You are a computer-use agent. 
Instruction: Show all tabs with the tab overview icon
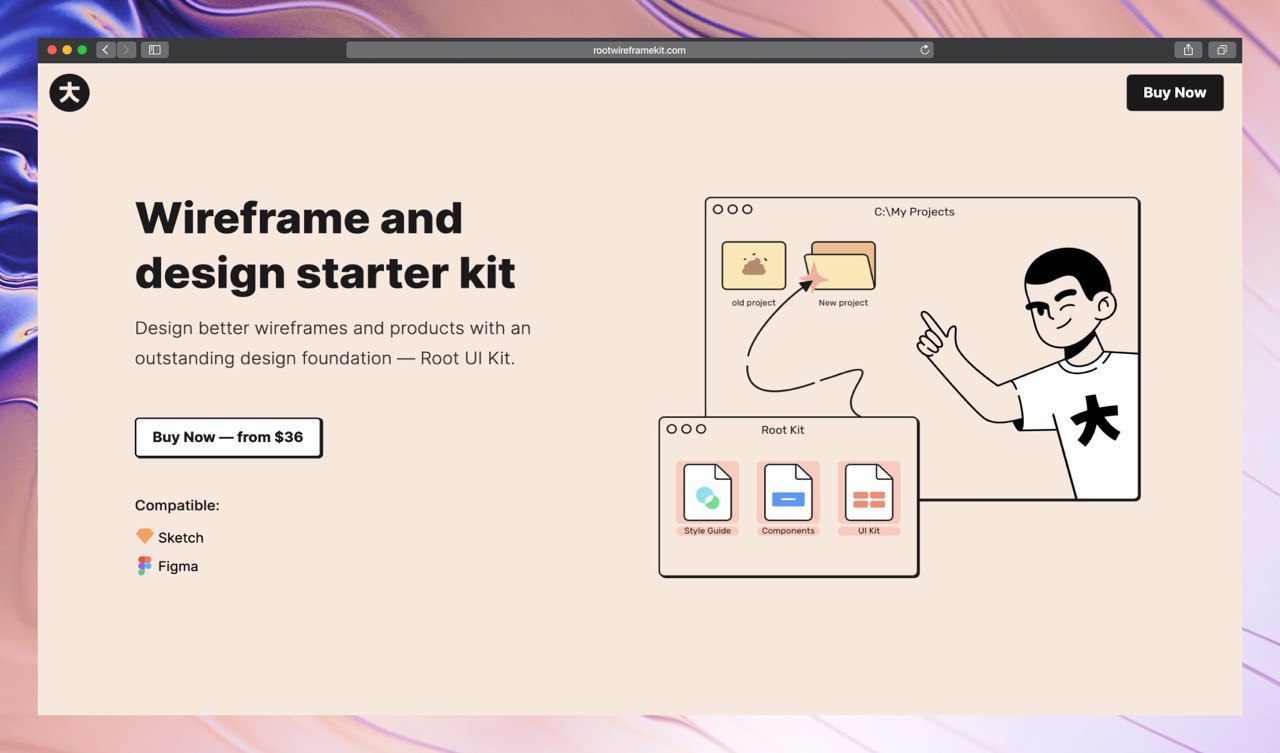[x=1222, y=50]
